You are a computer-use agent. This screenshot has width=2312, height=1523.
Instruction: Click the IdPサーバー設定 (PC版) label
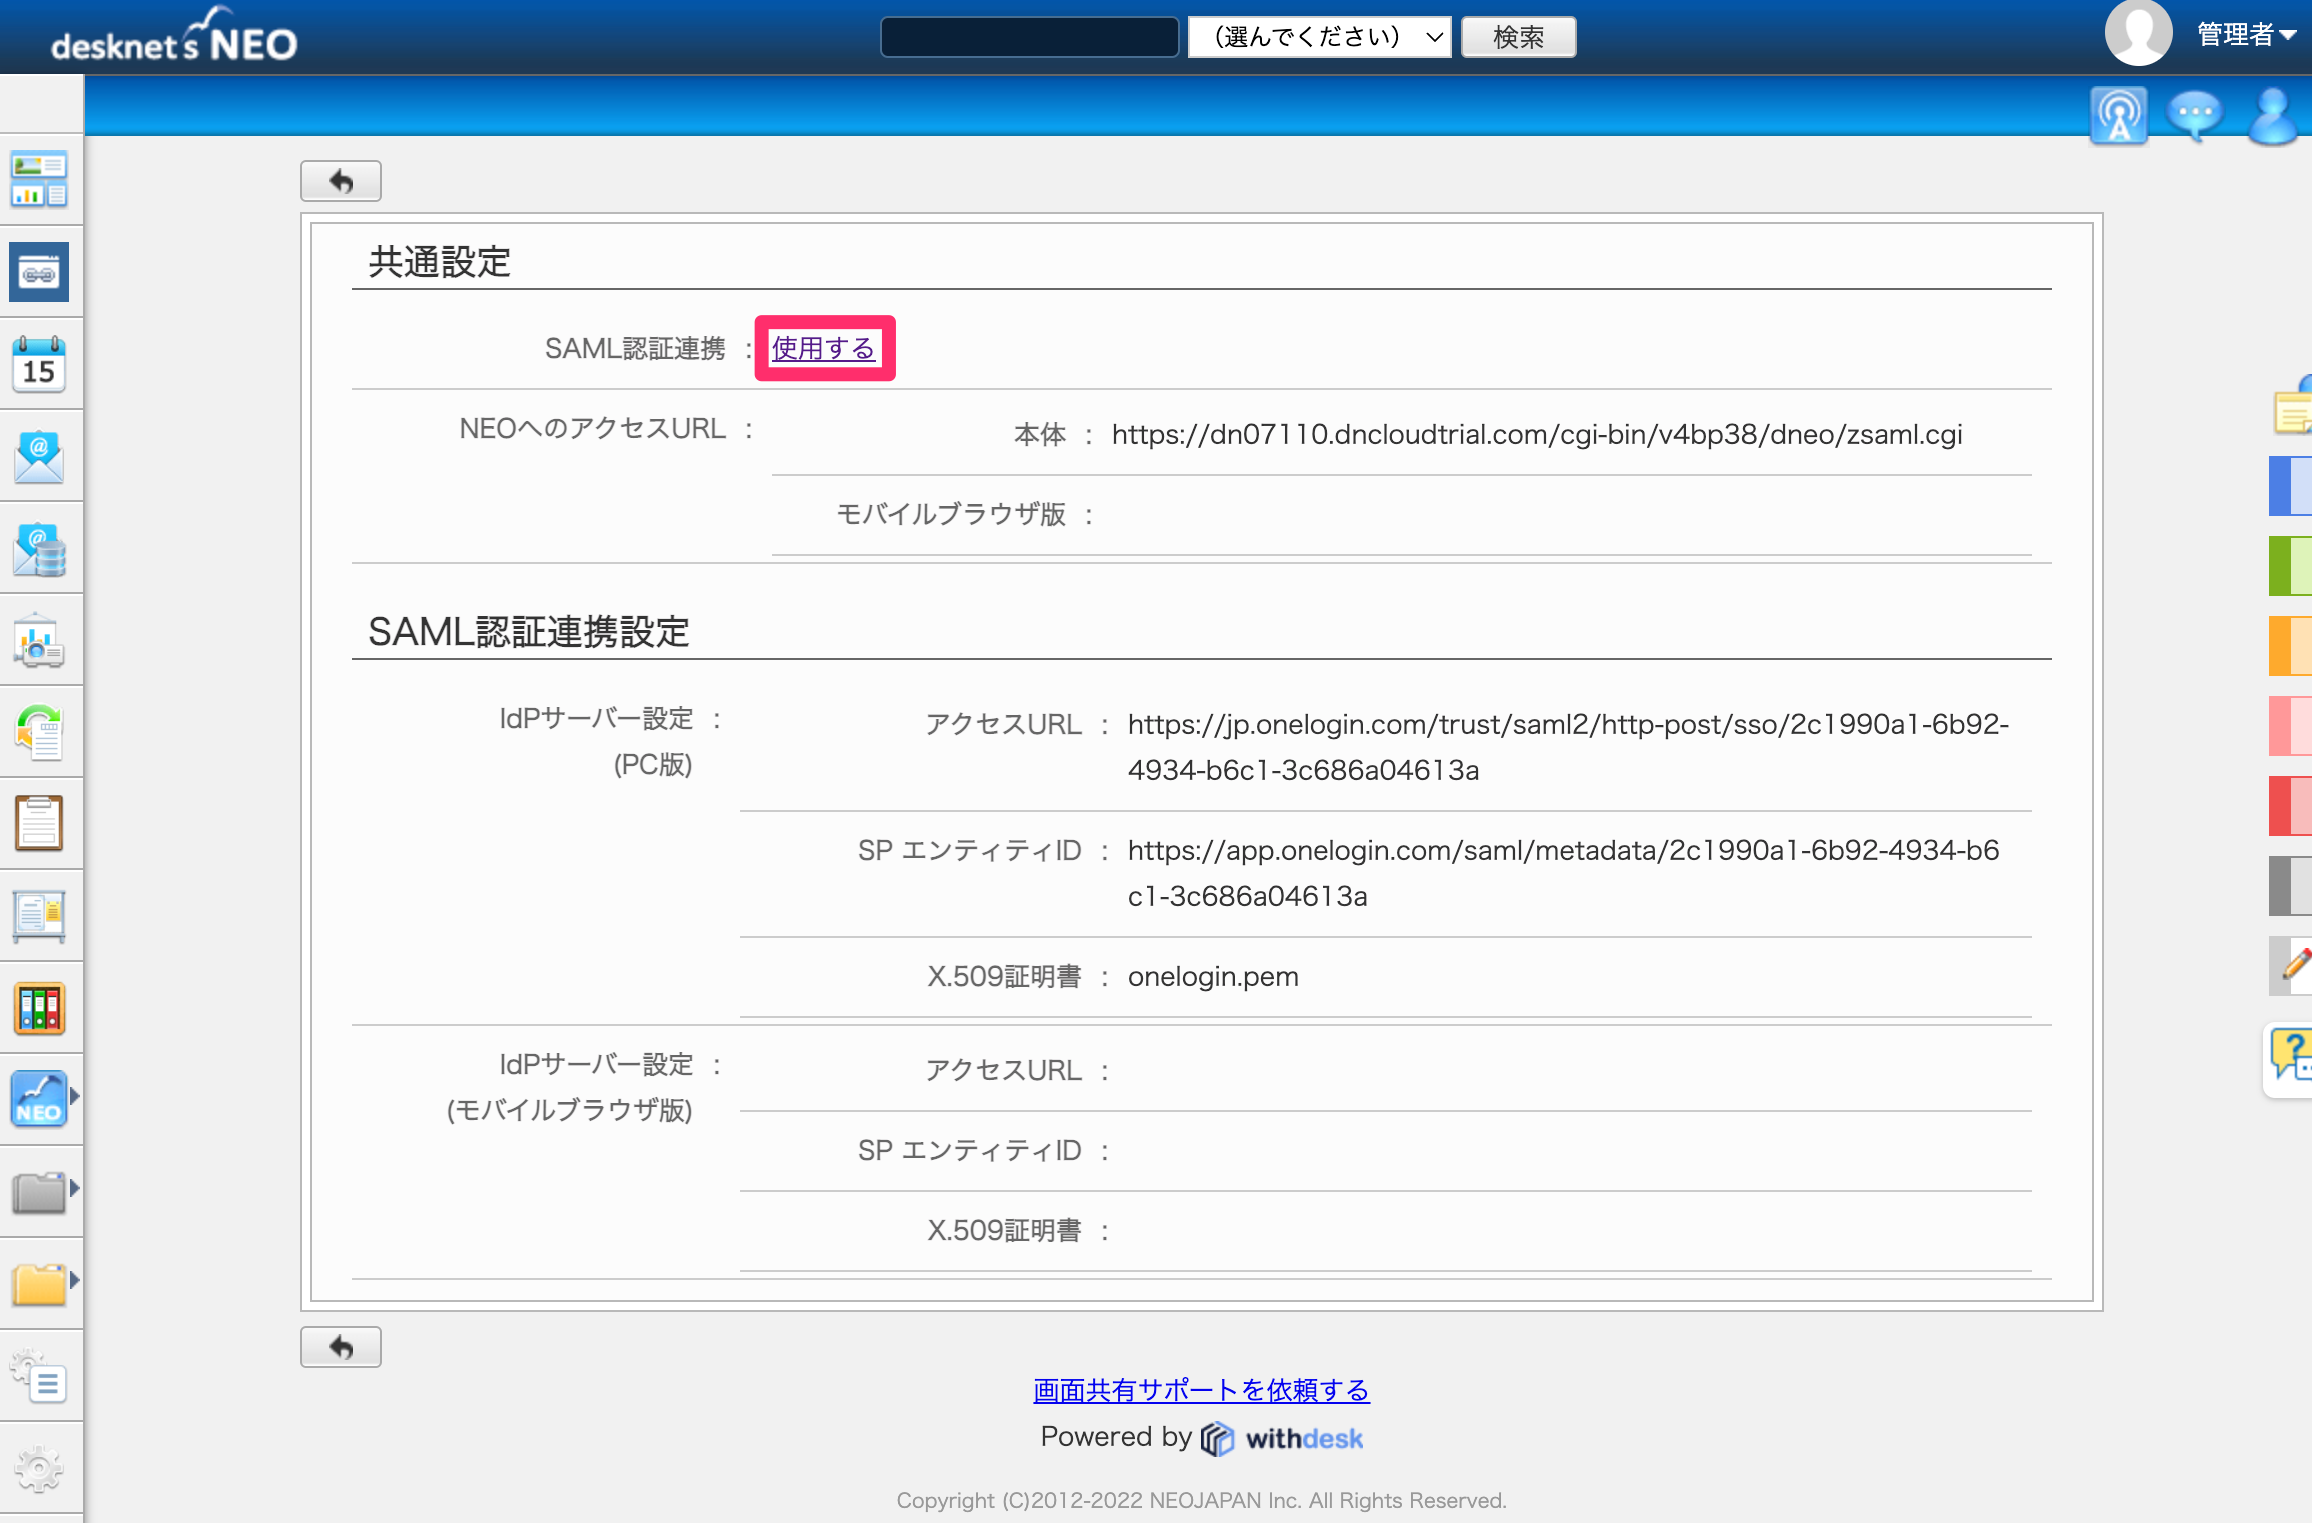click(x=597, y=741)
